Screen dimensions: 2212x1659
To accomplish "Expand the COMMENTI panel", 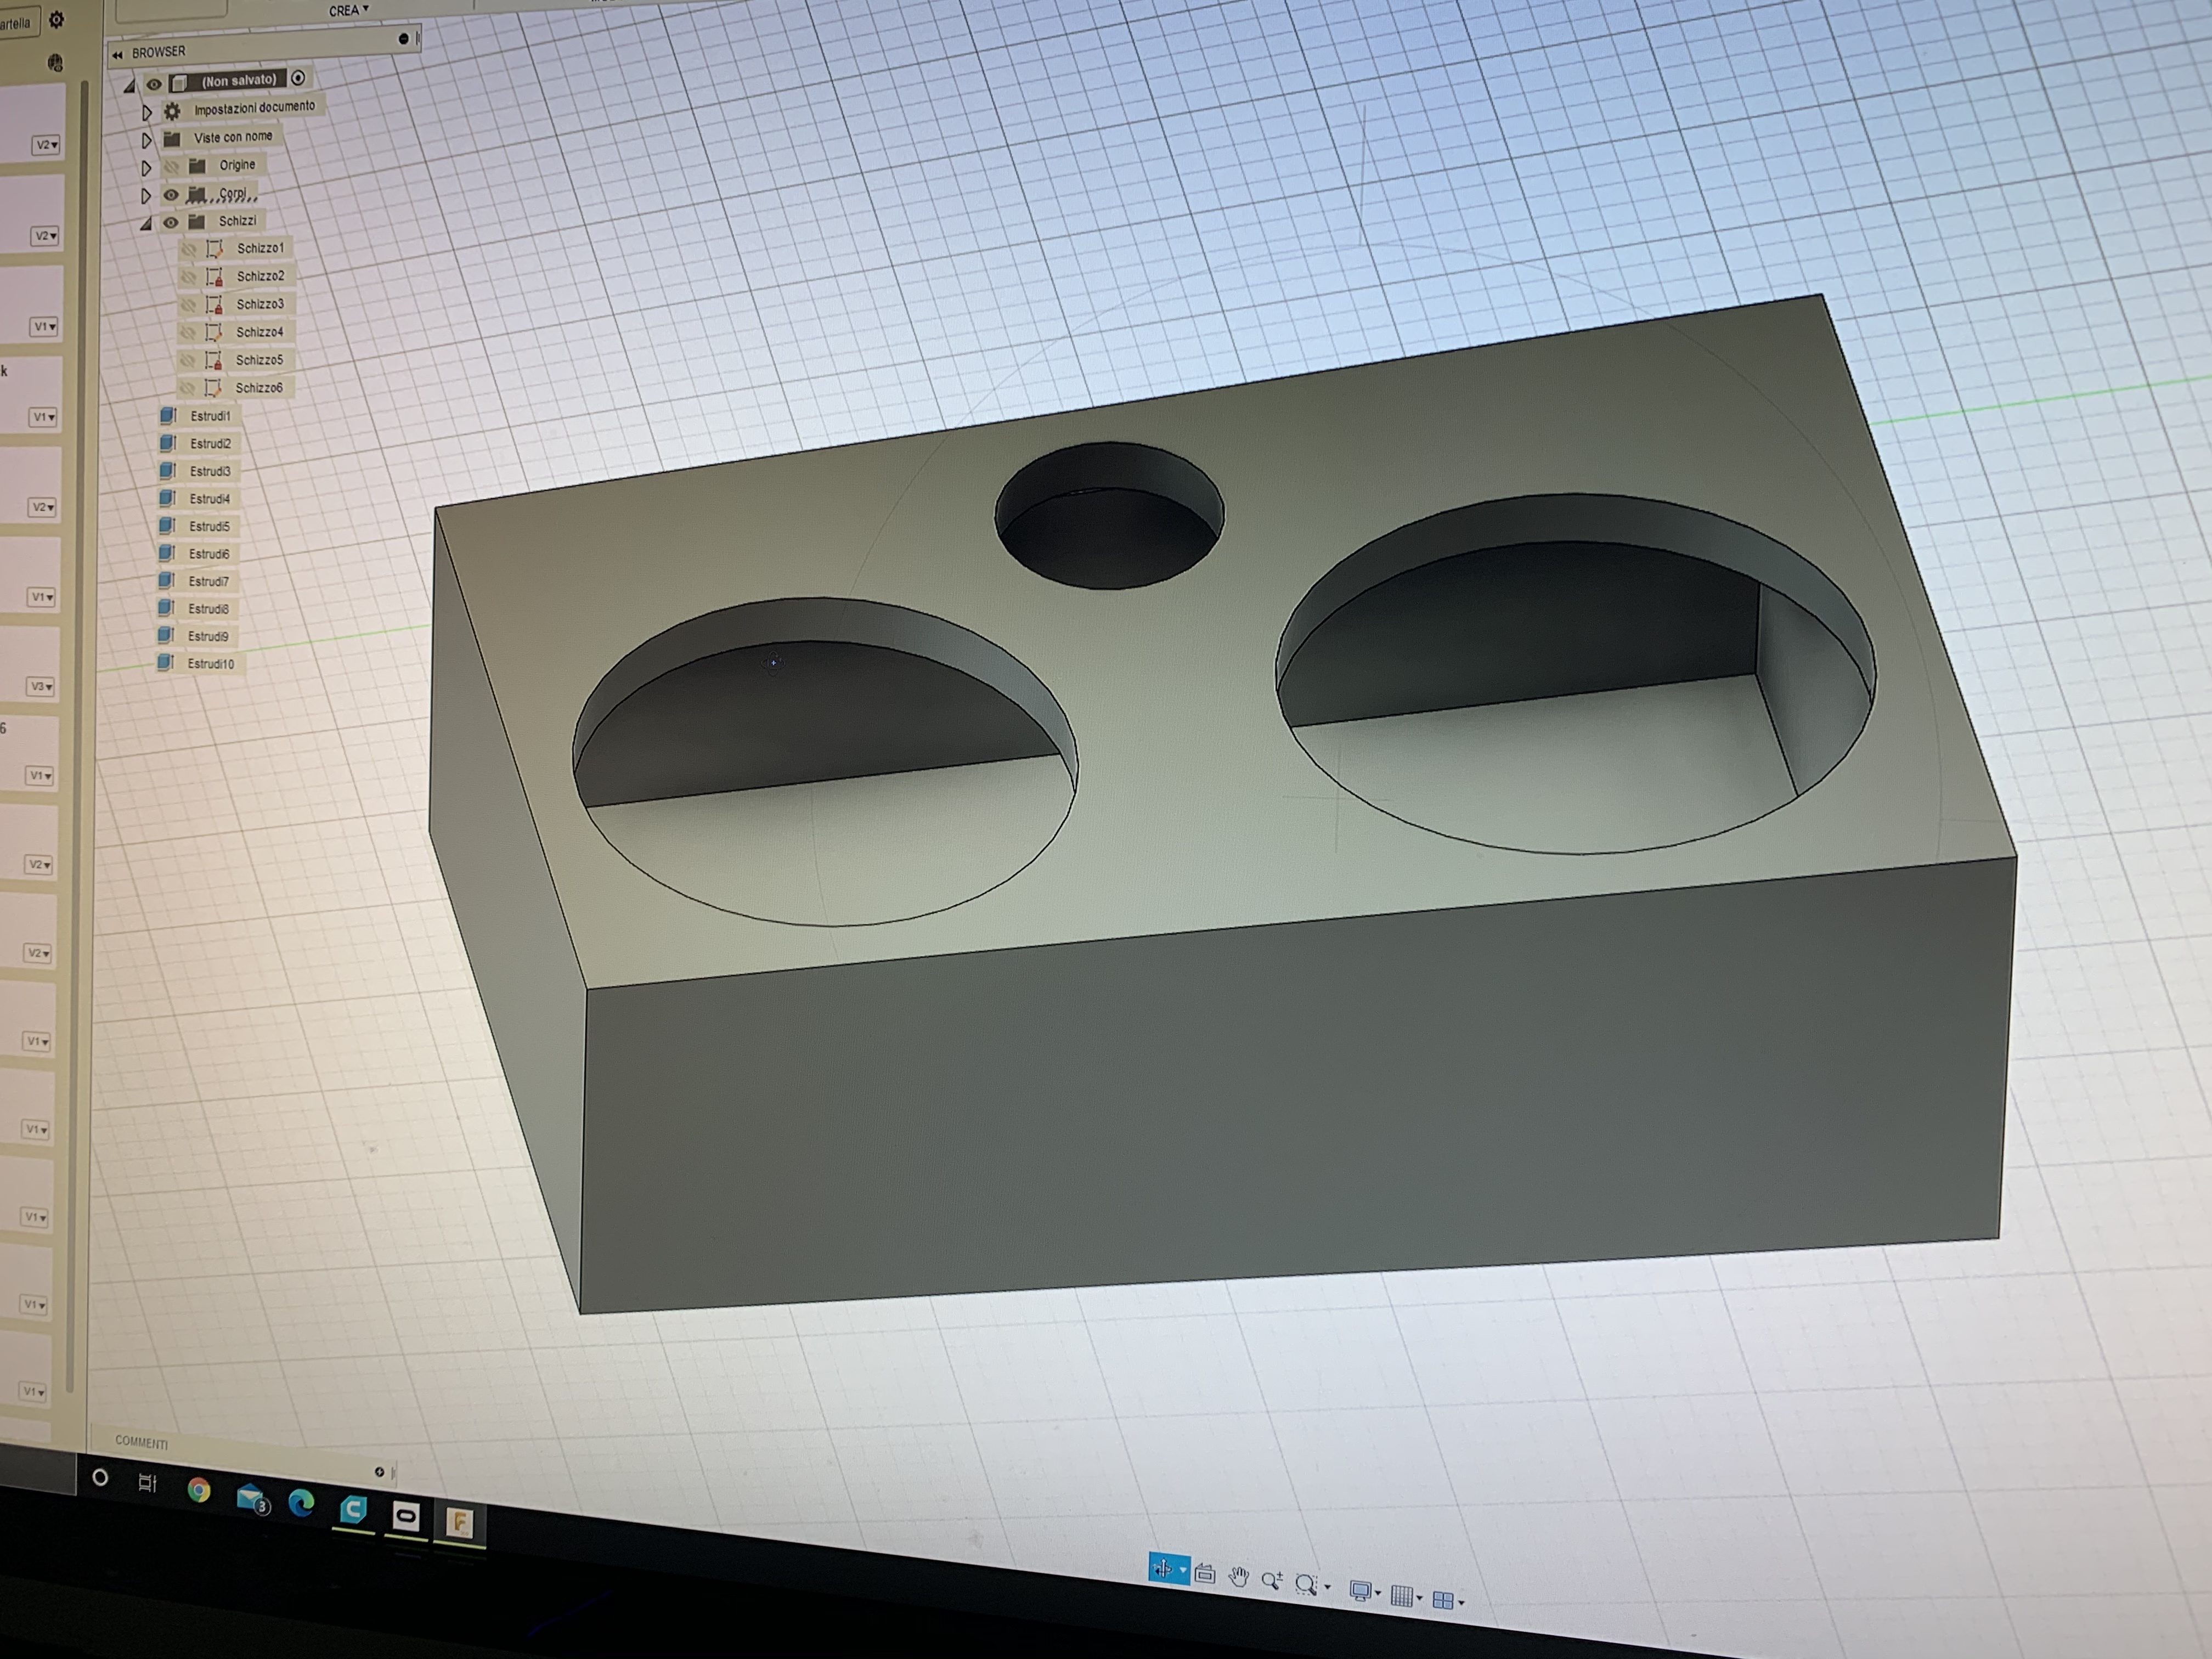I will coord(379,1471).
